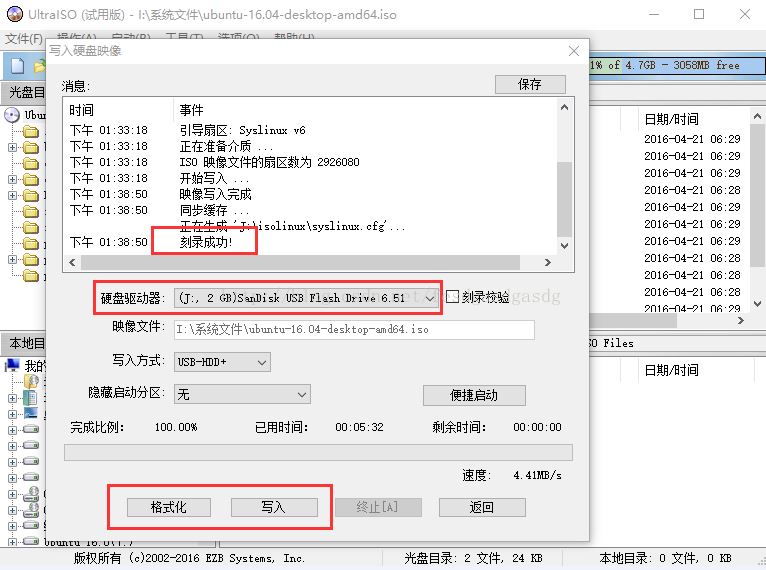The height and width of the screenshot is (570, 766).
Task: Open the 写入方式 USB-HDD+ dropdown
Action: tap(262, 362)
